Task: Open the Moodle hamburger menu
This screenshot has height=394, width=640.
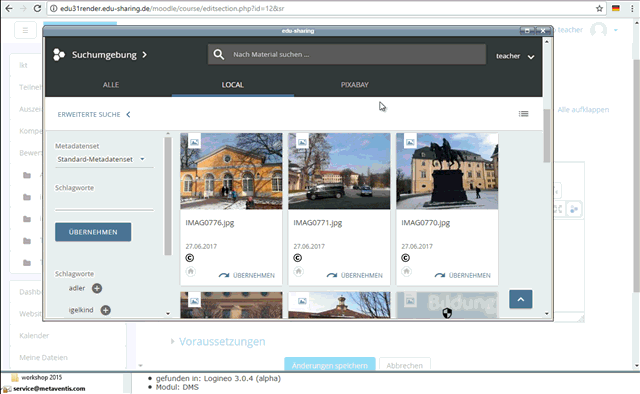Action: click(x=25, y=30)
